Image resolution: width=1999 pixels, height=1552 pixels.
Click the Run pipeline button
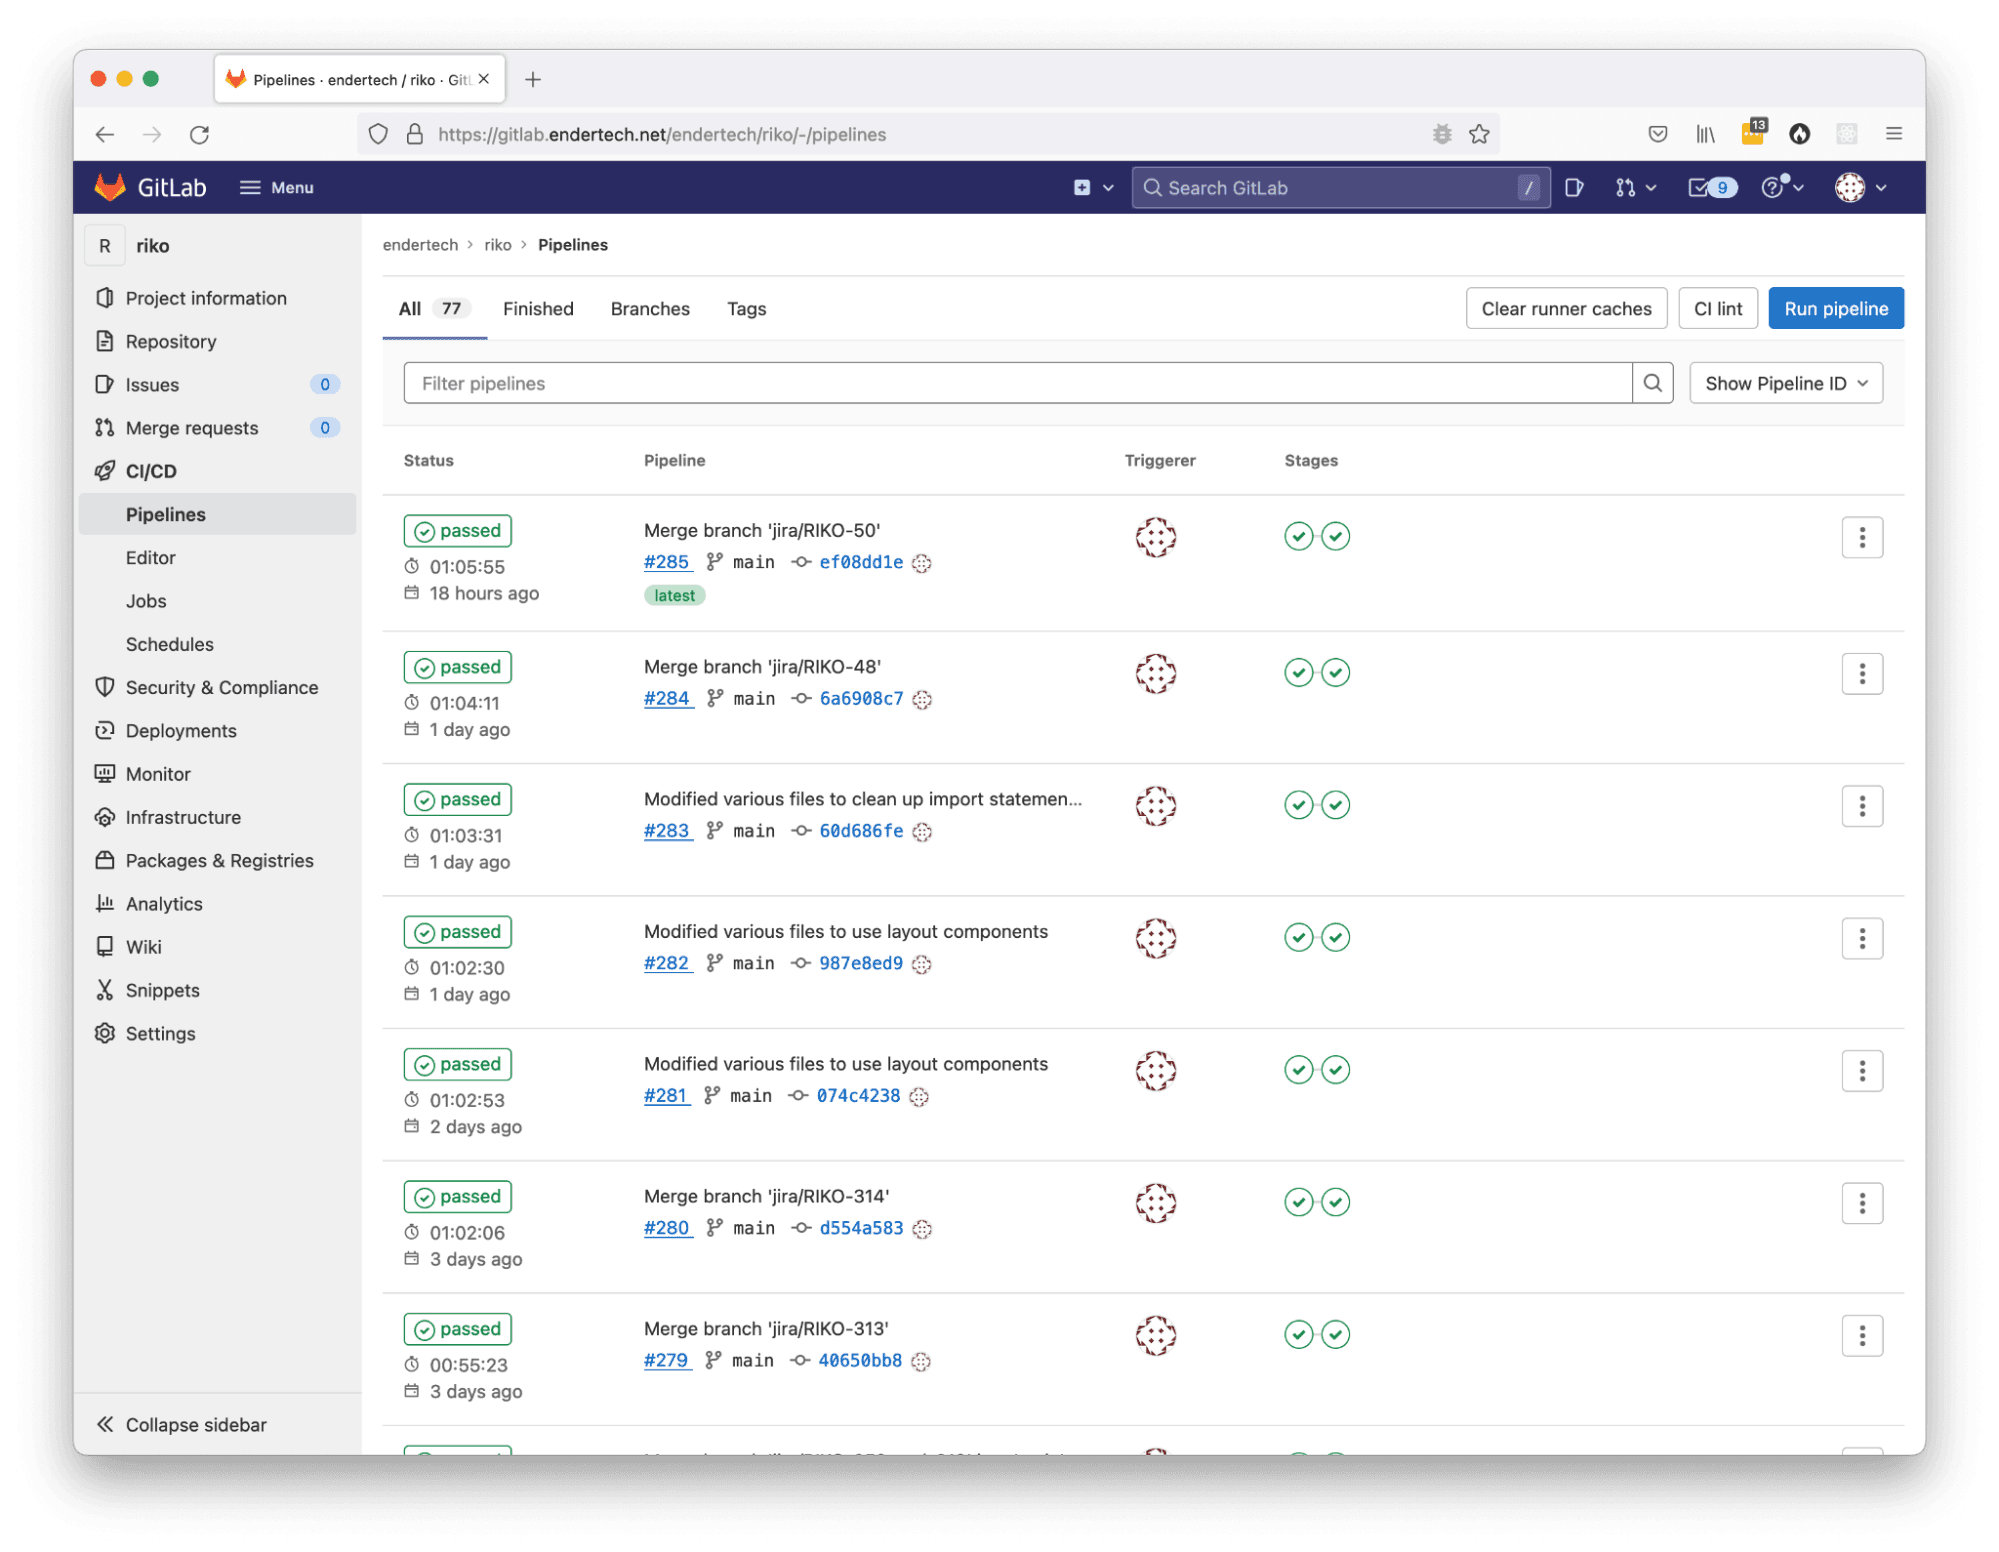pos(1835,309)
